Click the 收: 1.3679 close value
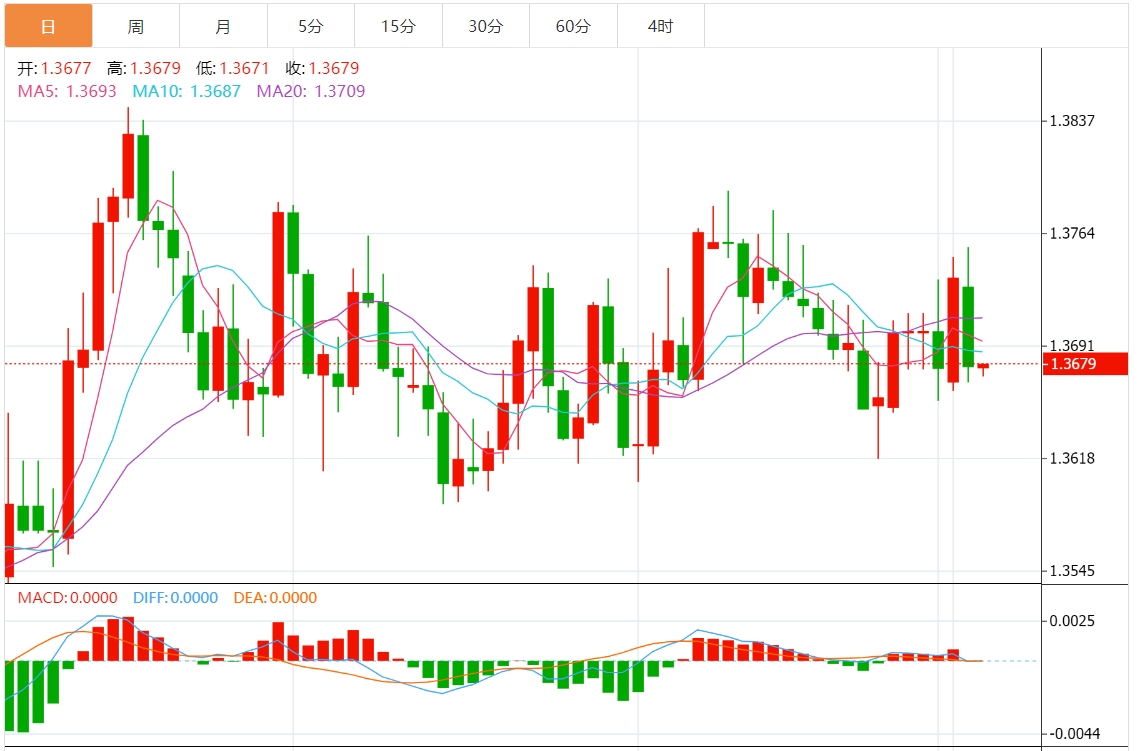The height and width of the screenshot is (751, 1139). pos(323,68)
